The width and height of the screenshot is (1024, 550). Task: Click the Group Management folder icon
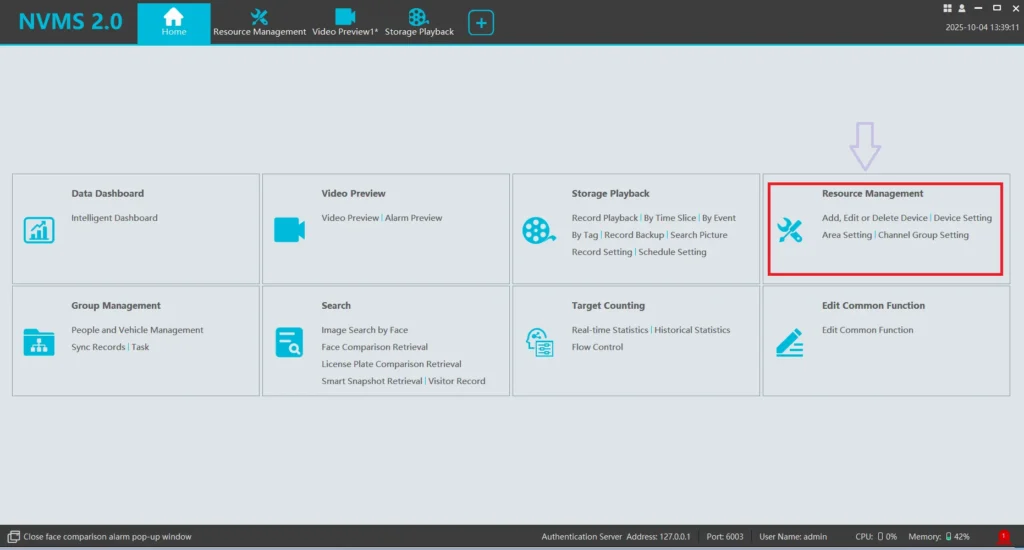tap(39, 342)
